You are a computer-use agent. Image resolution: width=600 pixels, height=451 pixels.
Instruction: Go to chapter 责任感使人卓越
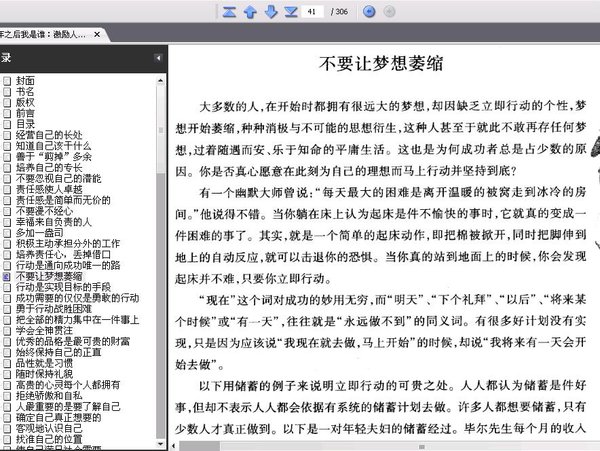coord(49,189)
